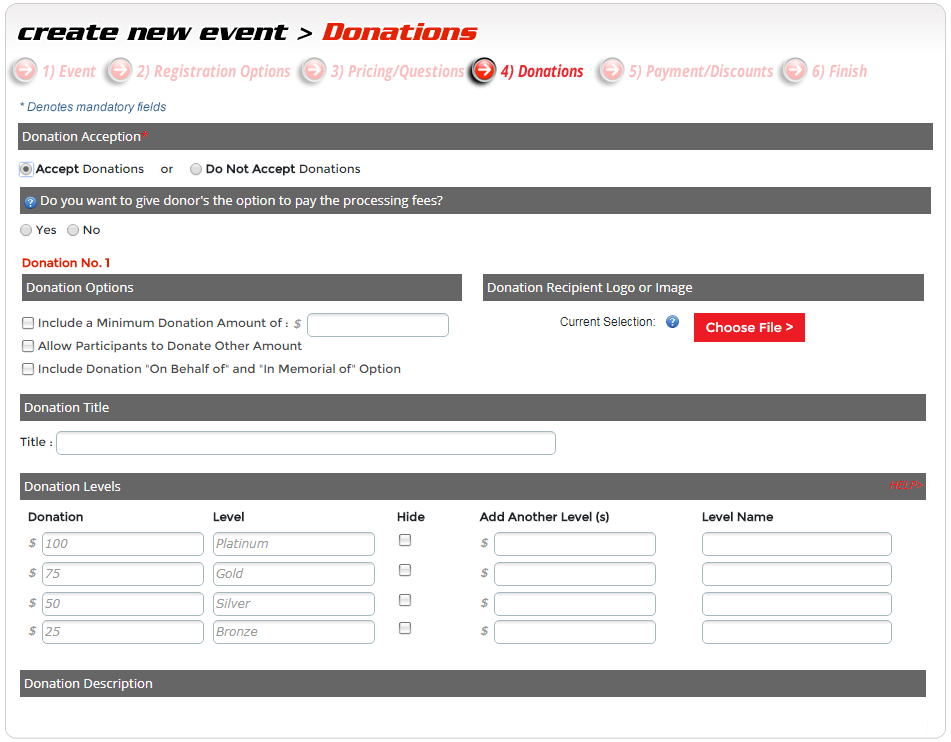Go to the 2) Registration Options tab
951x742 pixels.
pyautogui.click(x=213, y=71)
